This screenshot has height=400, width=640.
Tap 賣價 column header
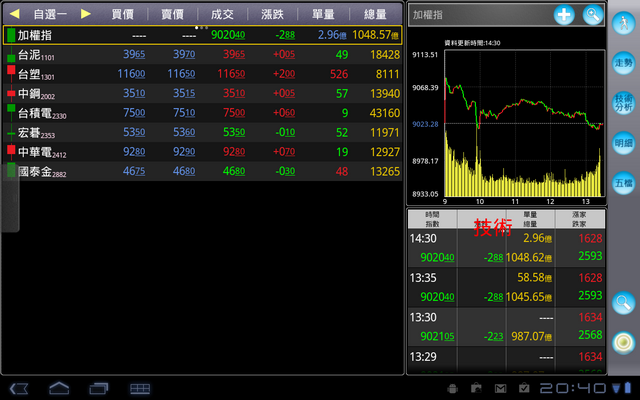tap(172, 14)
